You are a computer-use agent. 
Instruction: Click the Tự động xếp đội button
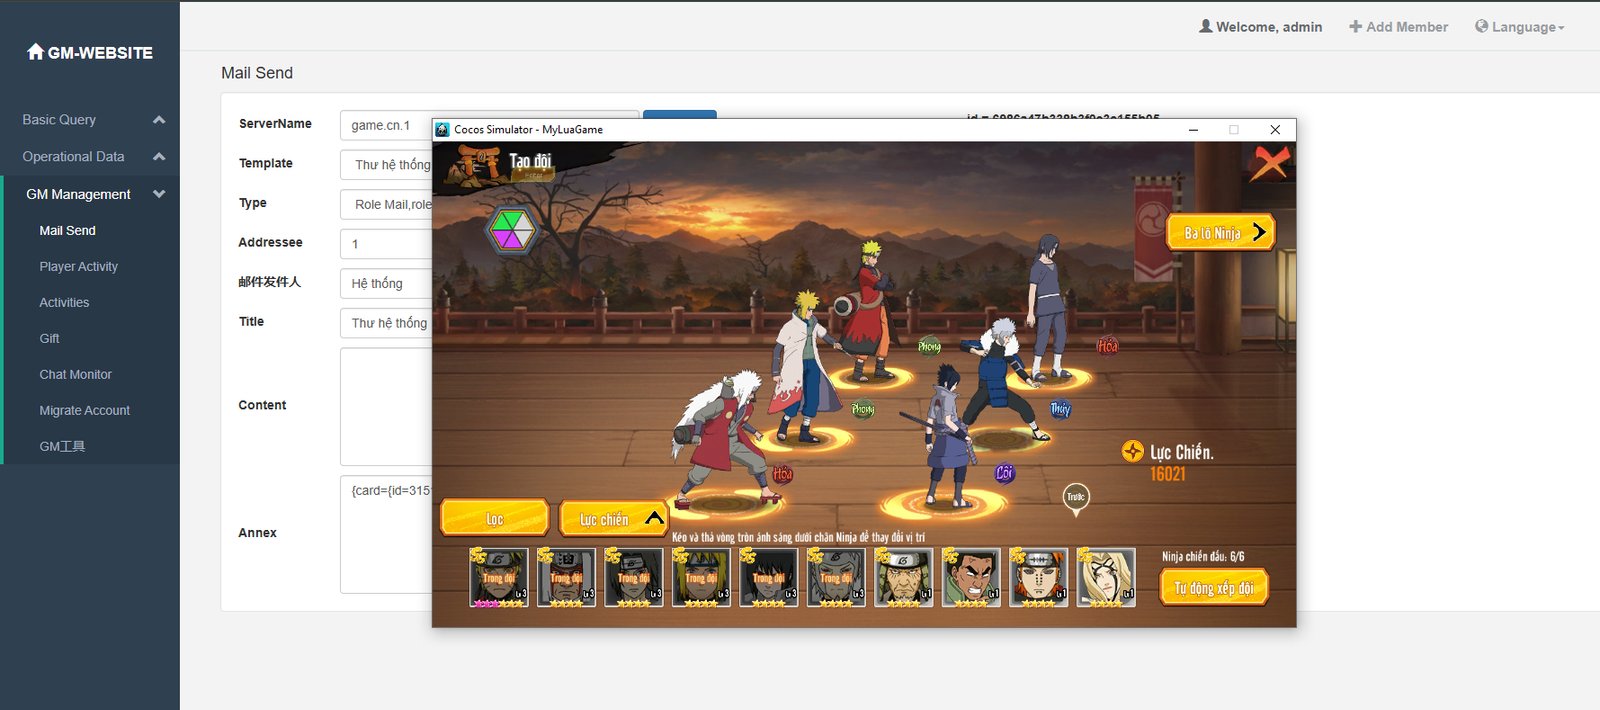[x=1213, y=588]
